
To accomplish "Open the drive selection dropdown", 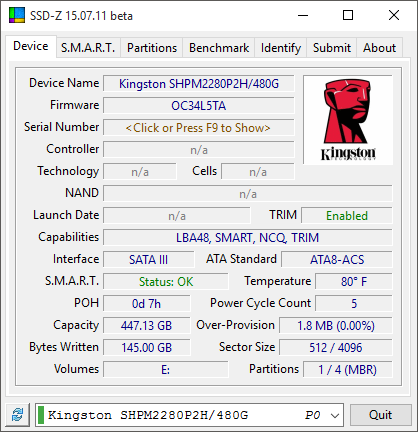I will (x=189, y=415).
